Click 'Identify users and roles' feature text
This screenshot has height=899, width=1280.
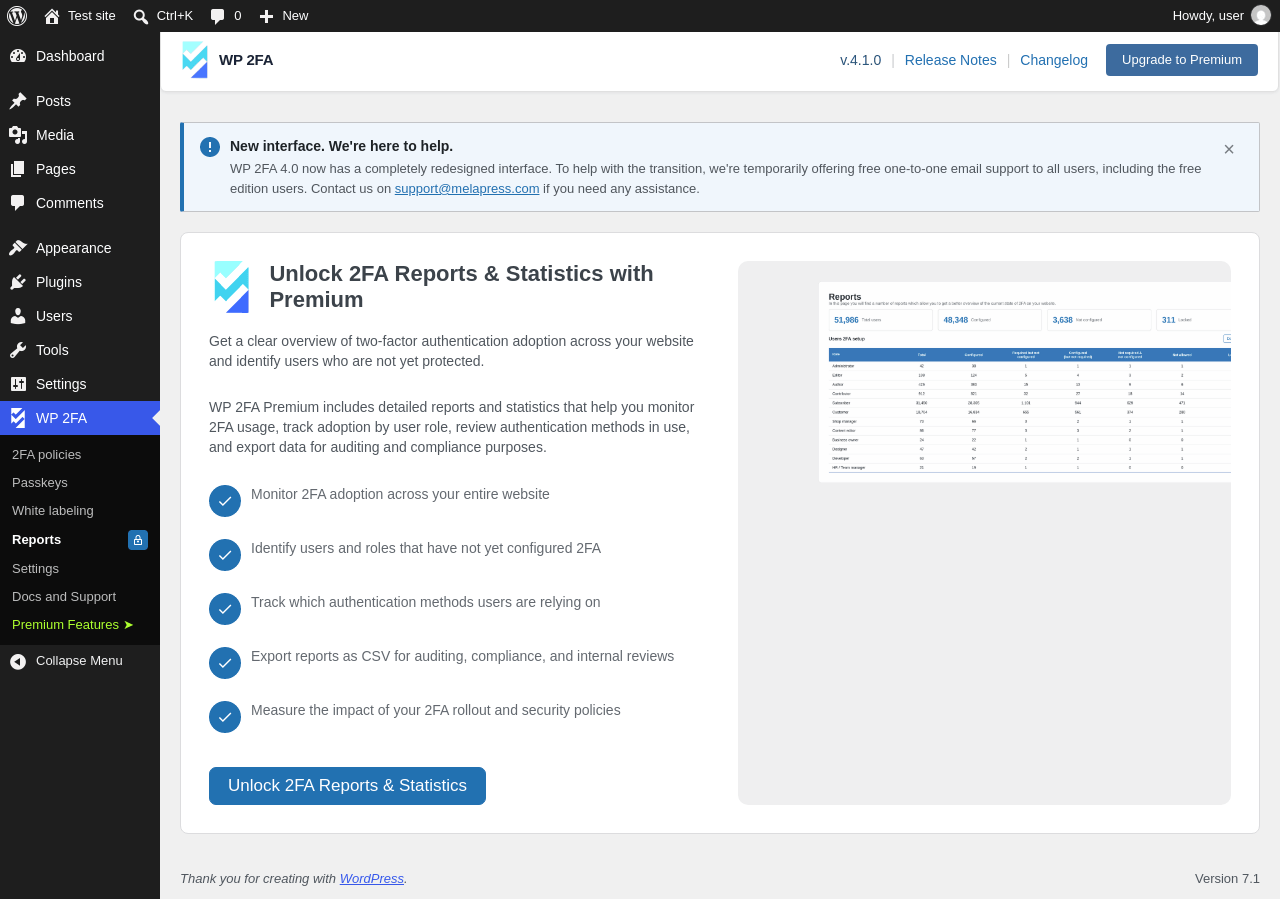(426, 548)
